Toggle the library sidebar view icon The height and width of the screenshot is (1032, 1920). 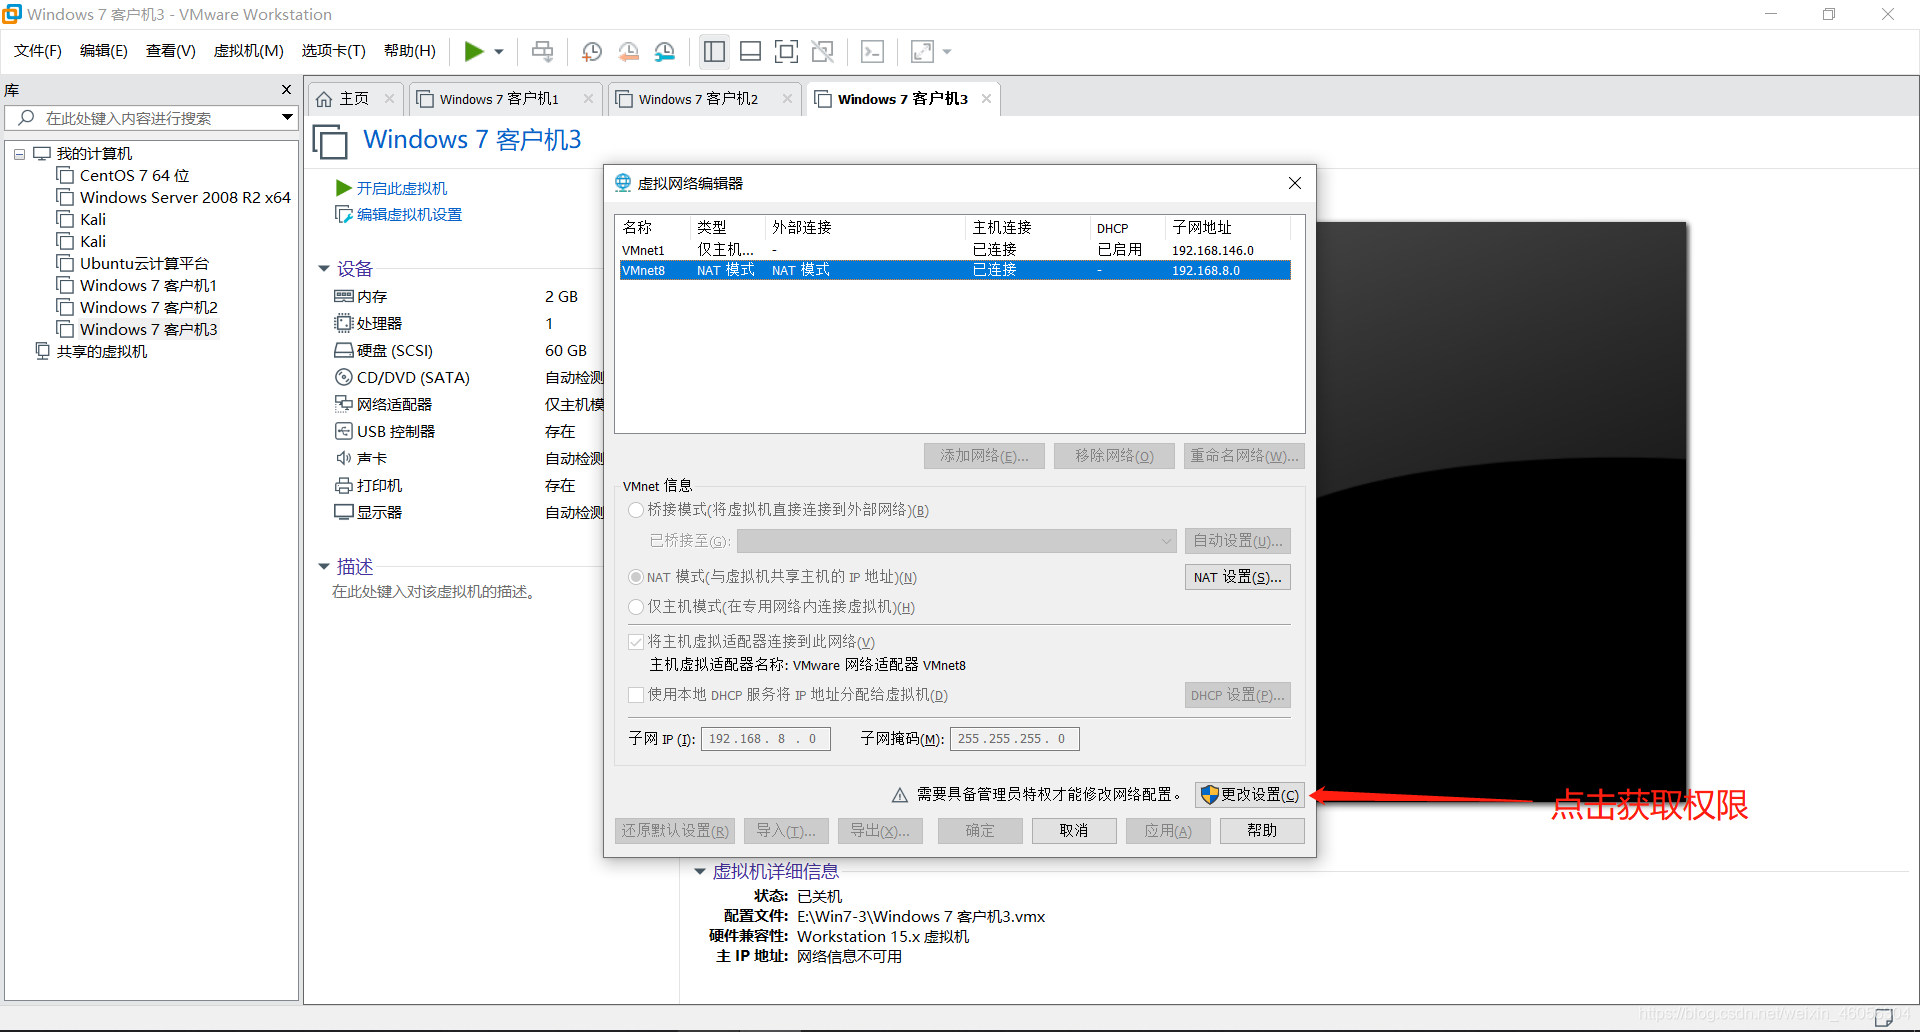pyautogui.click(x=714, y=51)
